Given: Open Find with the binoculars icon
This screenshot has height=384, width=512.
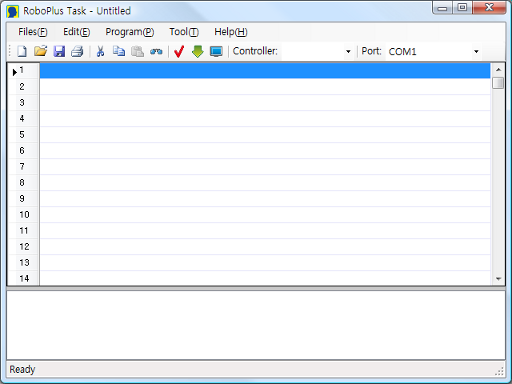Looking at the screenshot, I should 156,51.
